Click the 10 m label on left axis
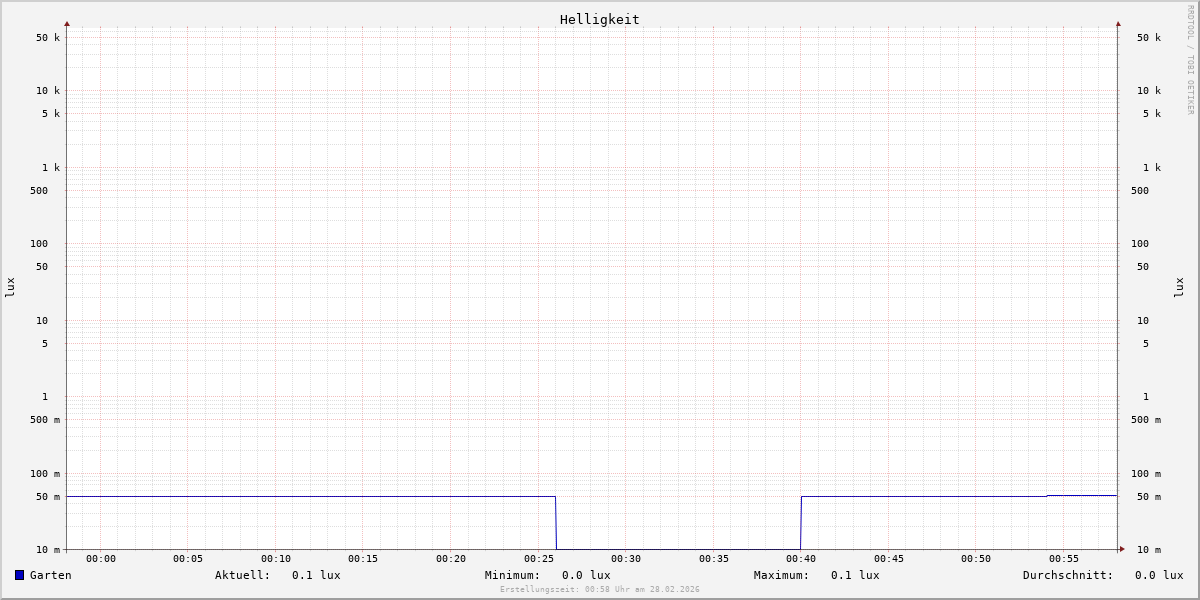Screen dimensions: 1200x600 [x=48, y=550]
